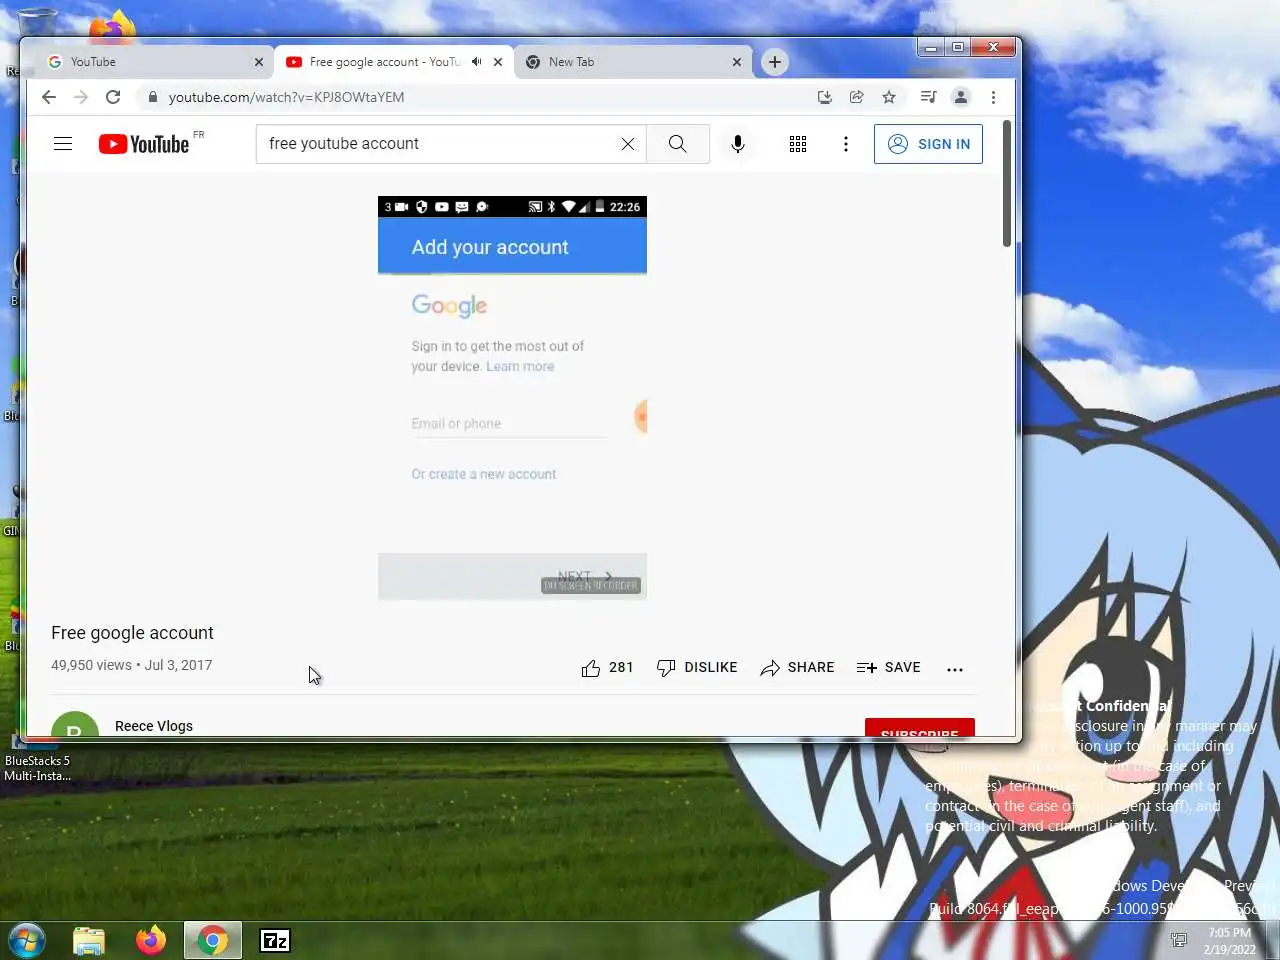Click the video title Free google account
Screen dimensions: 1280x960
(x=132, y=633)
